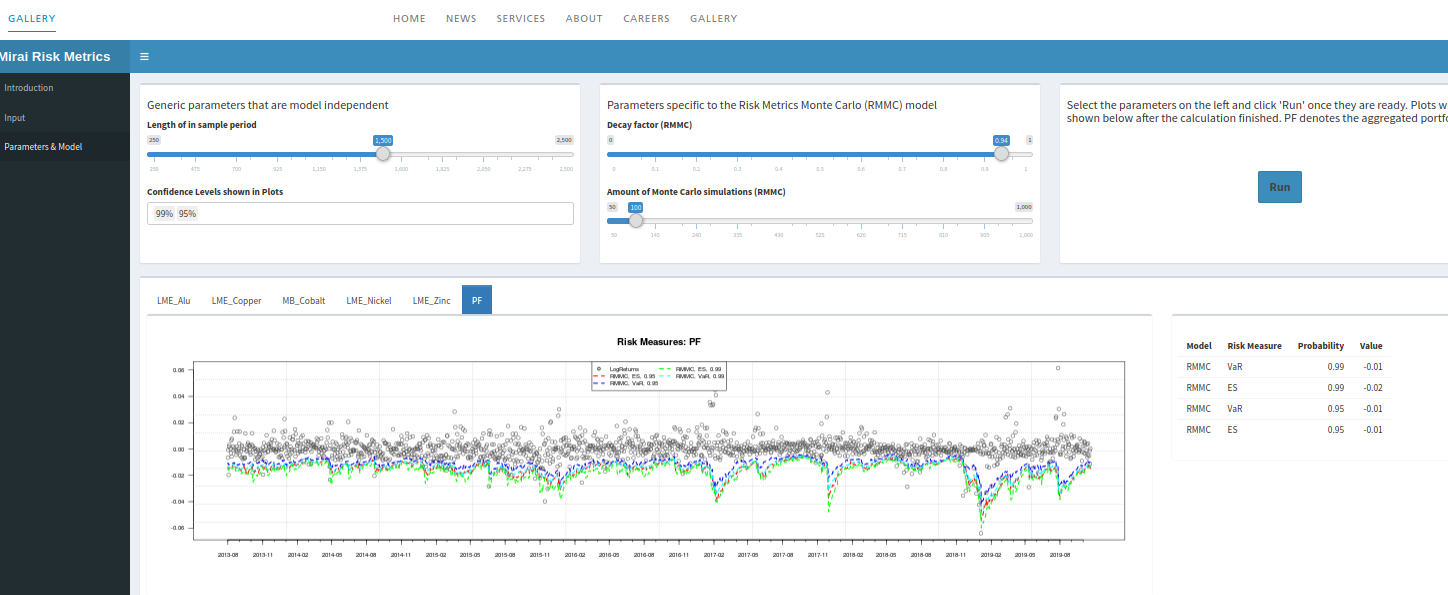Select the 95% confidence level tag

point(187,214)
